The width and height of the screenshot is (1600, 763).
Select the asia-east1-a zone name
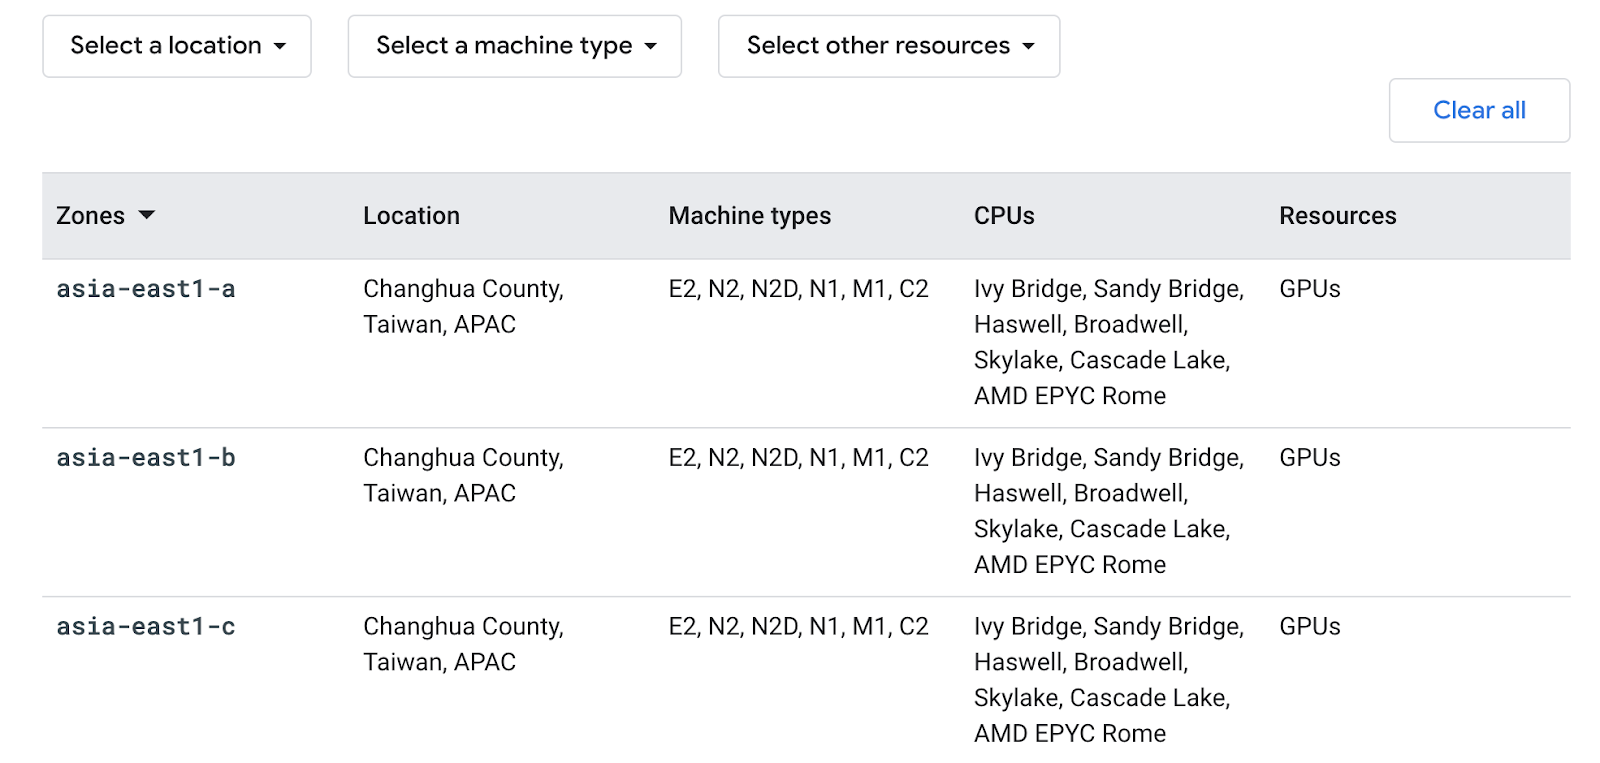coord(146,289)
